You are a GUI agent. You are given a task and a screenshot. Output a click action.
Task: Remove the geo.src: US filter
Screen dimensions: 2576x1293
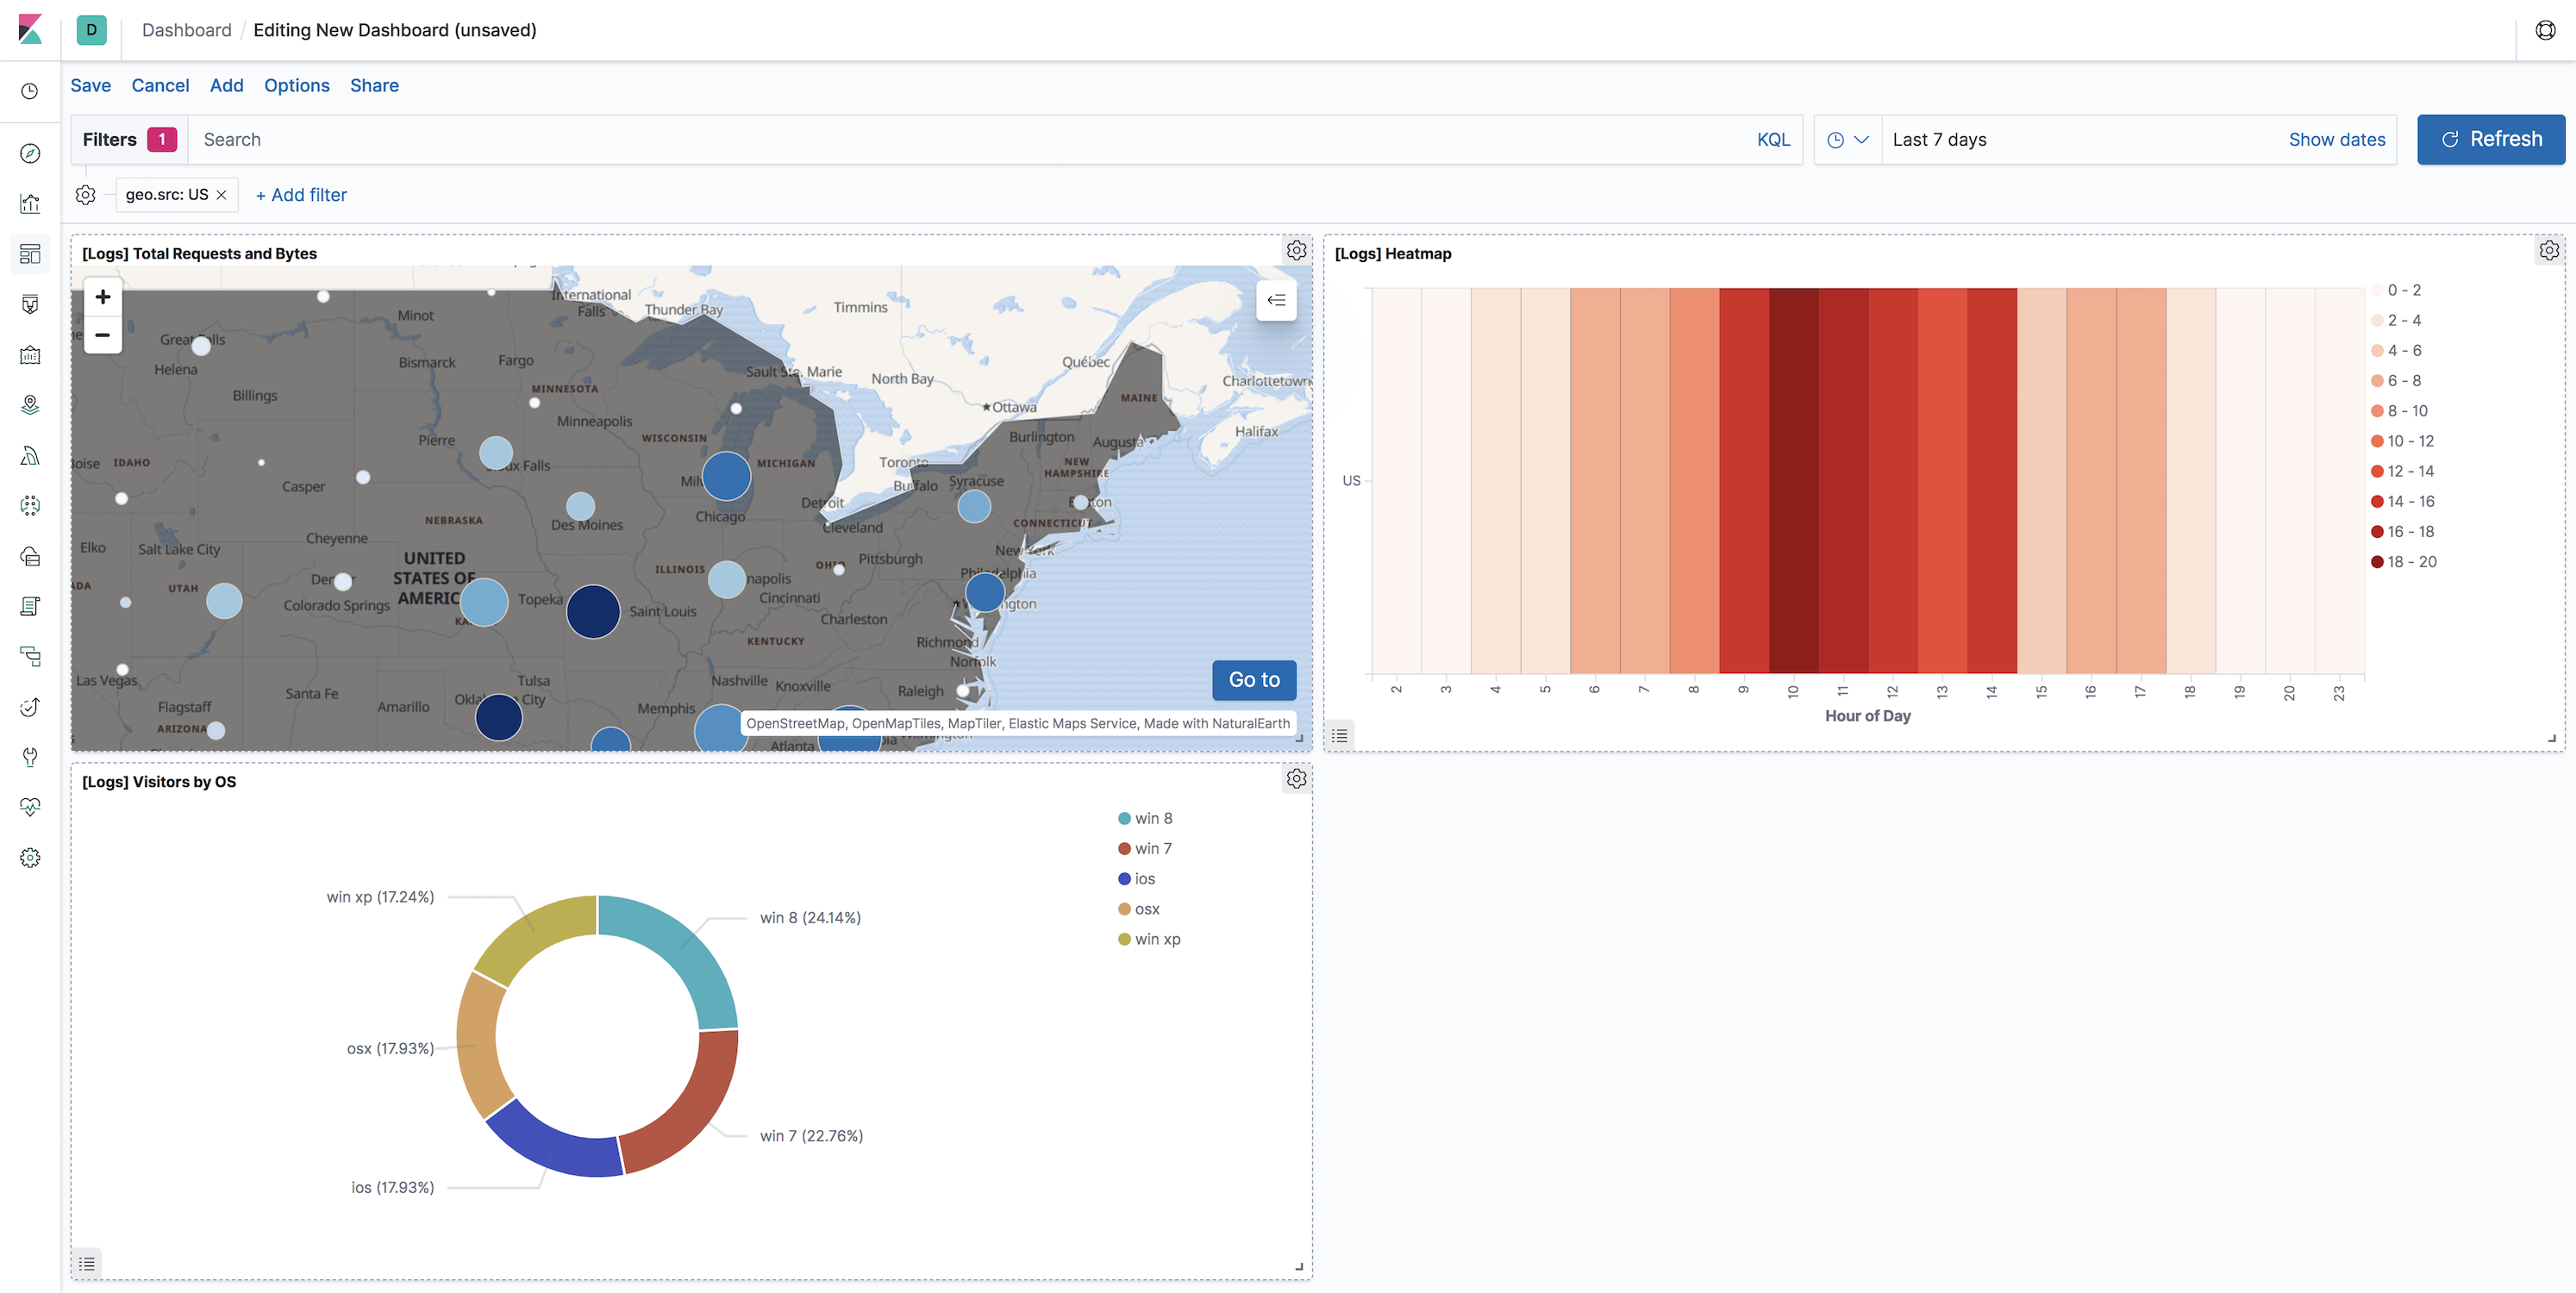[x=221, y=194]
